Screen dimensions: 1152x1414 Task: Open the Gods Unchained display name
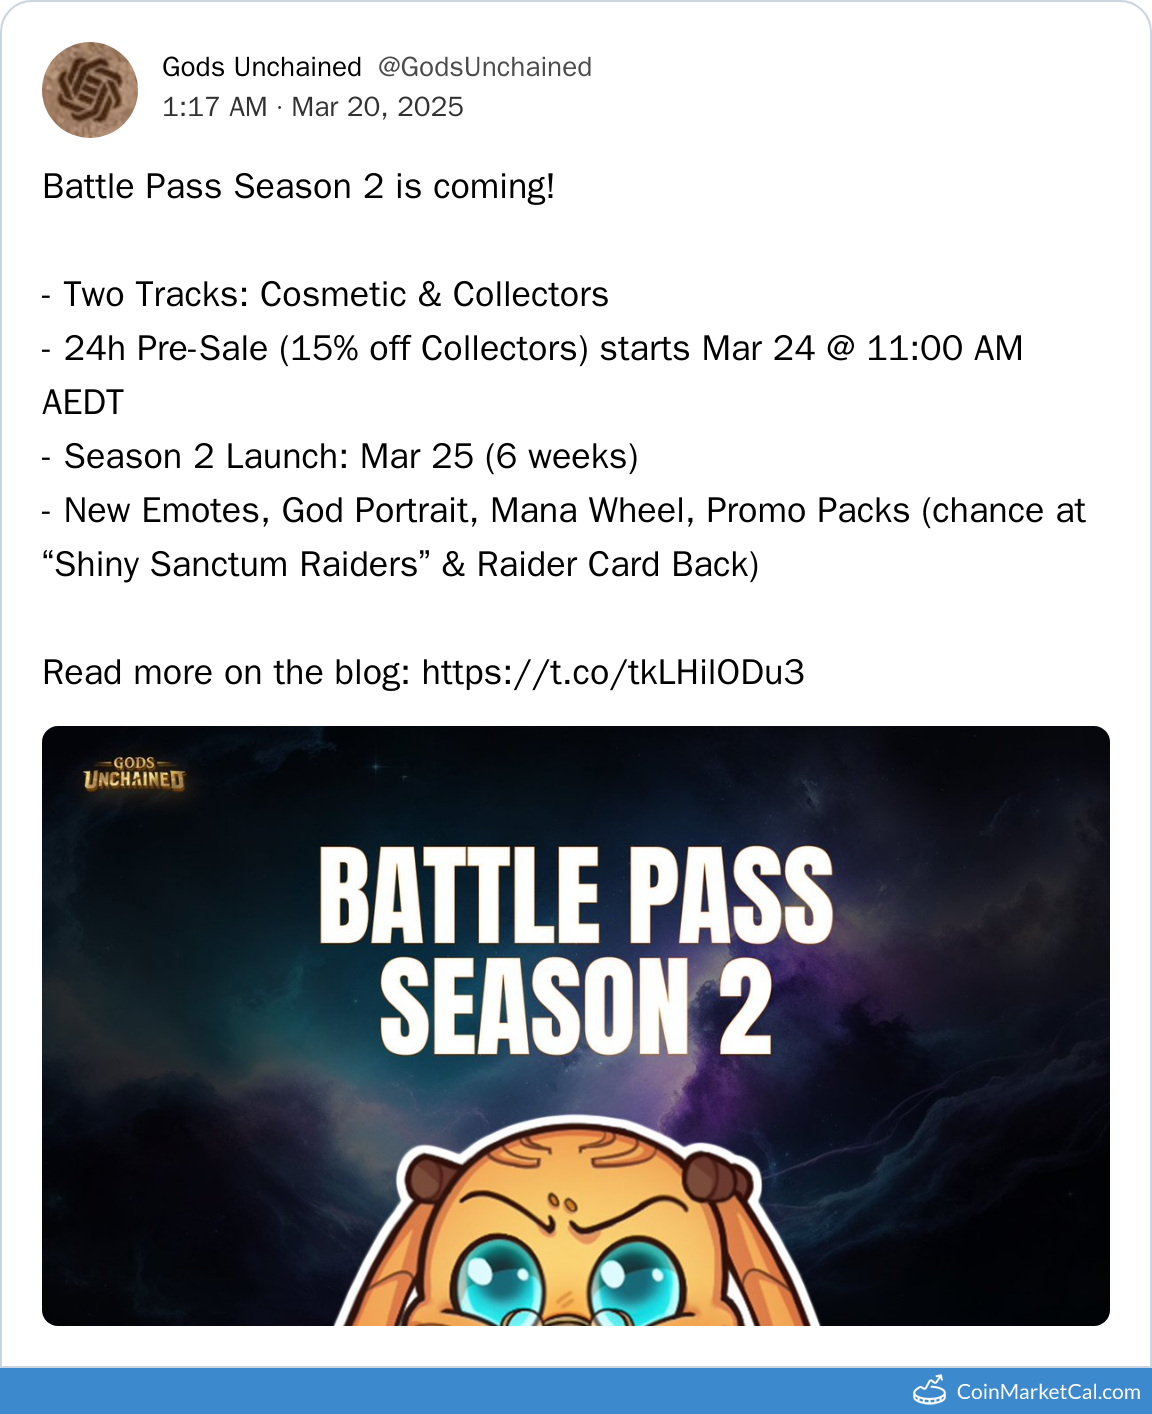(261, 67)
